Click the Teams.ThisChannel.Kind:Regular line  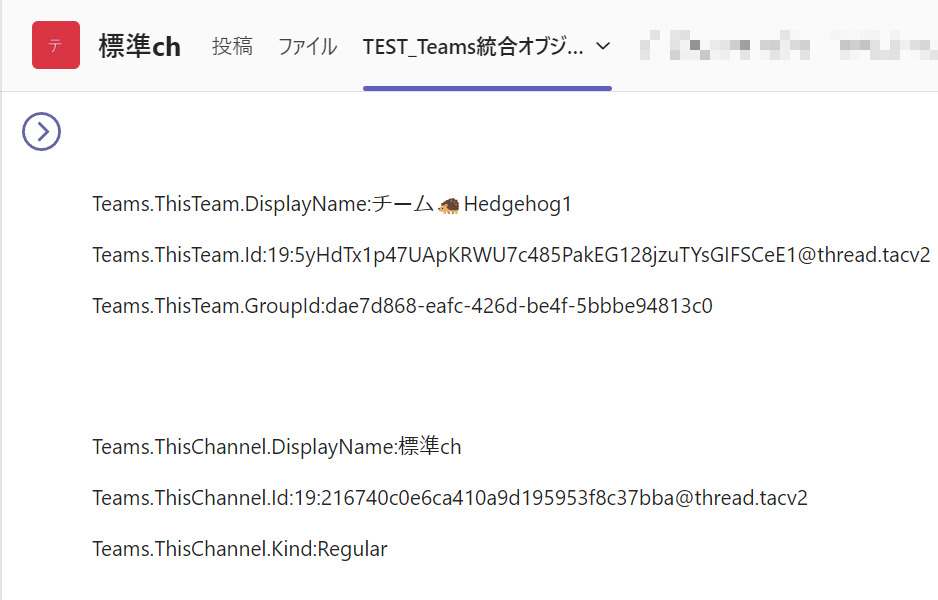[240, 549]
